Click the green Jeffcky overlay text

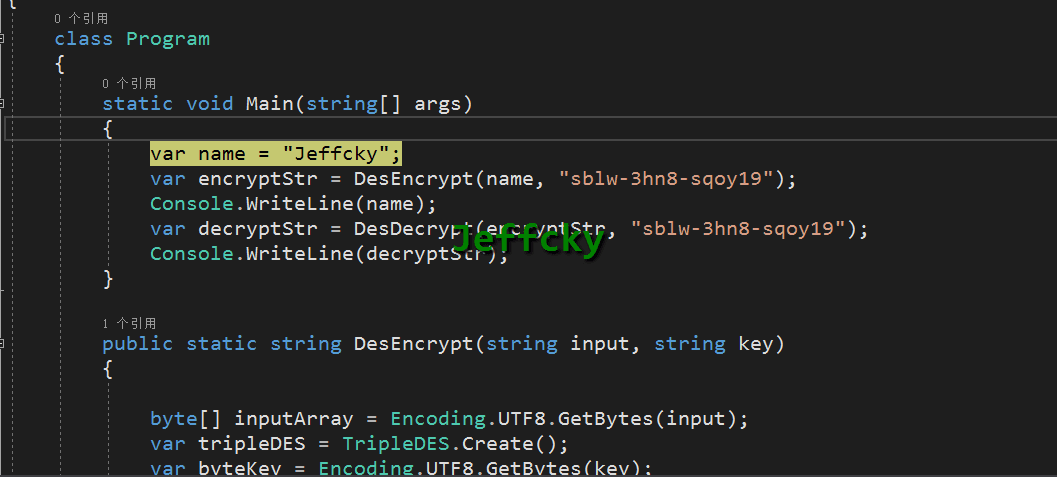[528, 241]
